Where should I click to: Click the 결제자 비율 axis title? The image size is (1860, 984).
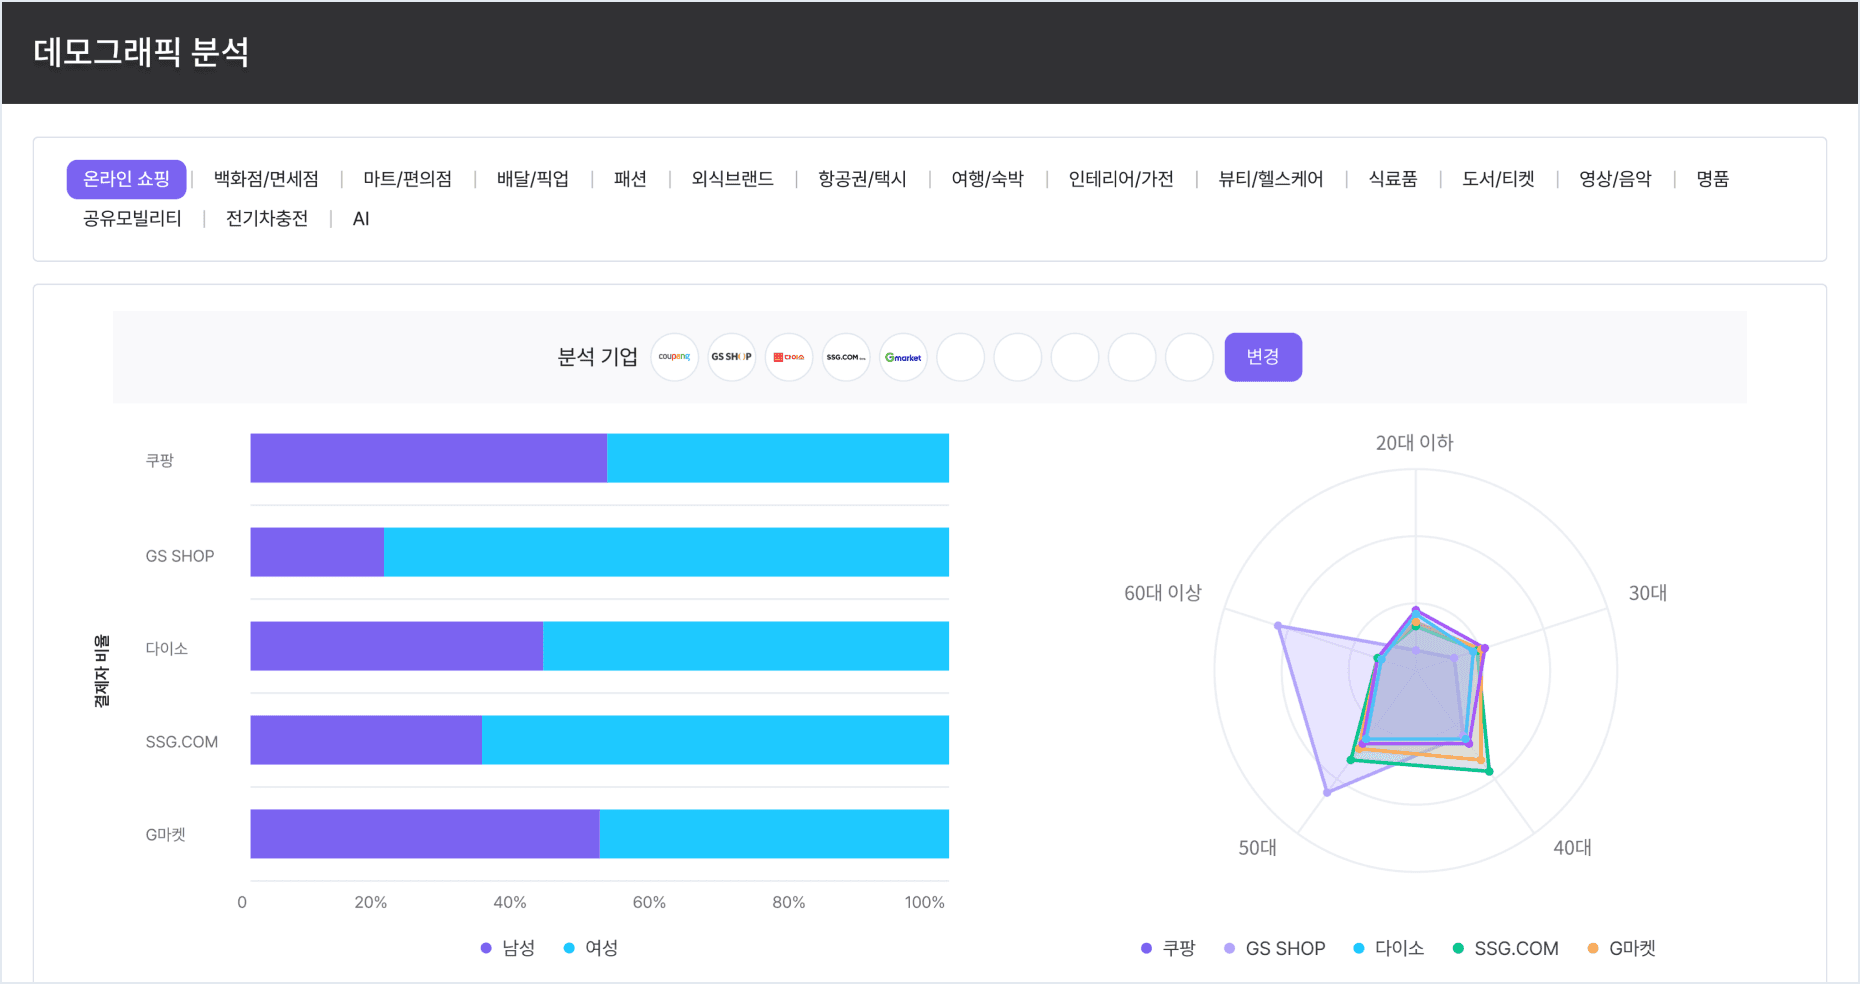101,671
